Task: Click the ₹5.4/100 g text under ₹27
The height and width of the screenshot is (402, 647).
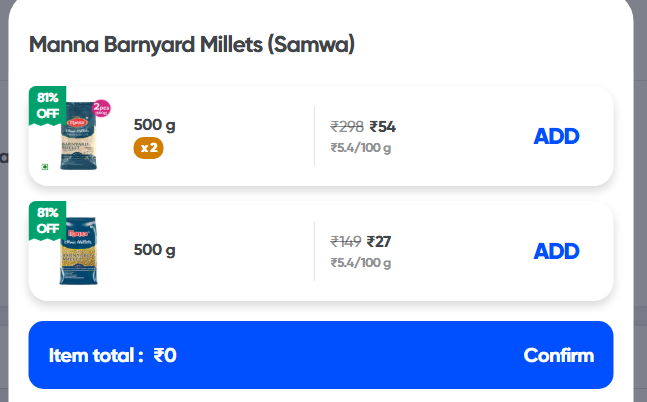Action: (361, 262)
